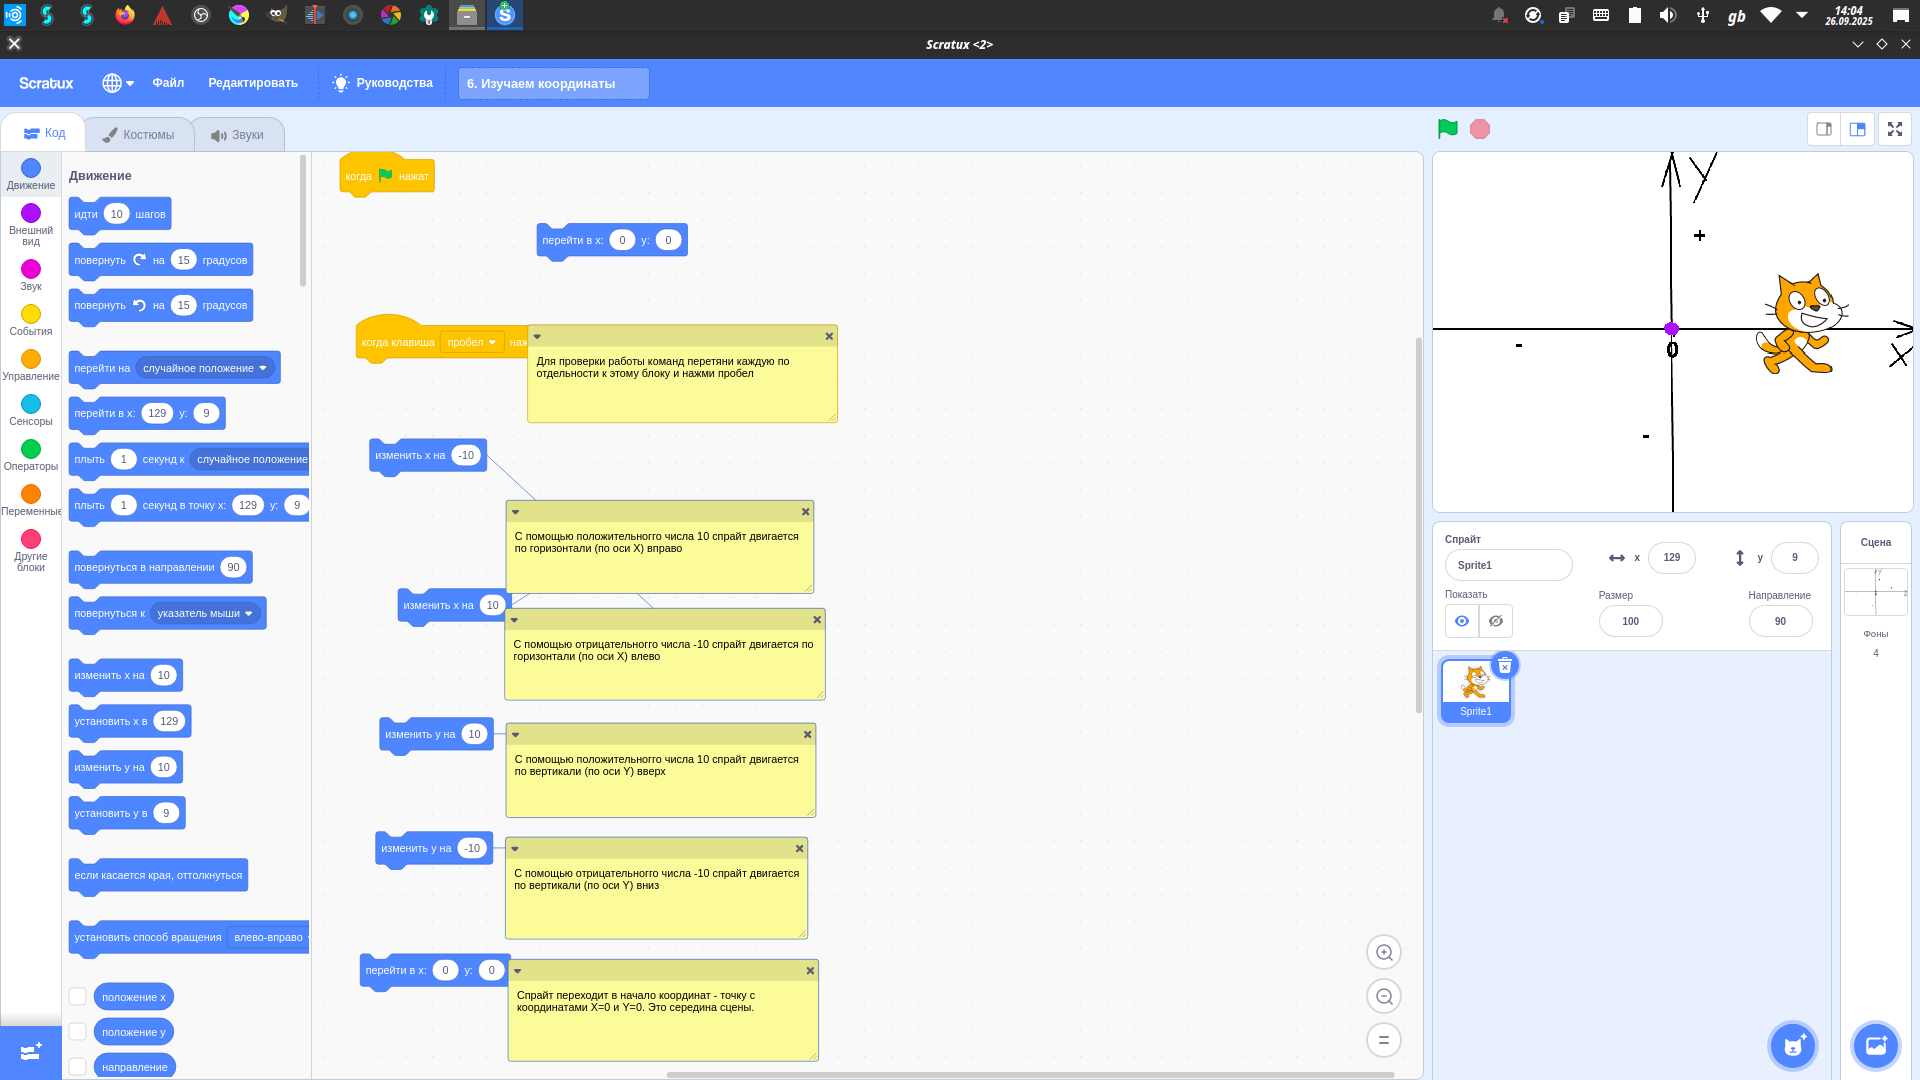This screenshot has height=1080, width=1920.
Task: Zoom out of the code workspace
Action: [1384, 996]
